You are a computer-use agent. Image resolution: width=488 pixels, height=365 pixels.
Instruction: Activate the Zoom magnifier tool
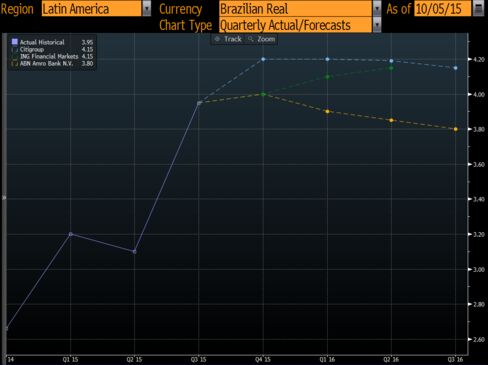pos(262,39)
